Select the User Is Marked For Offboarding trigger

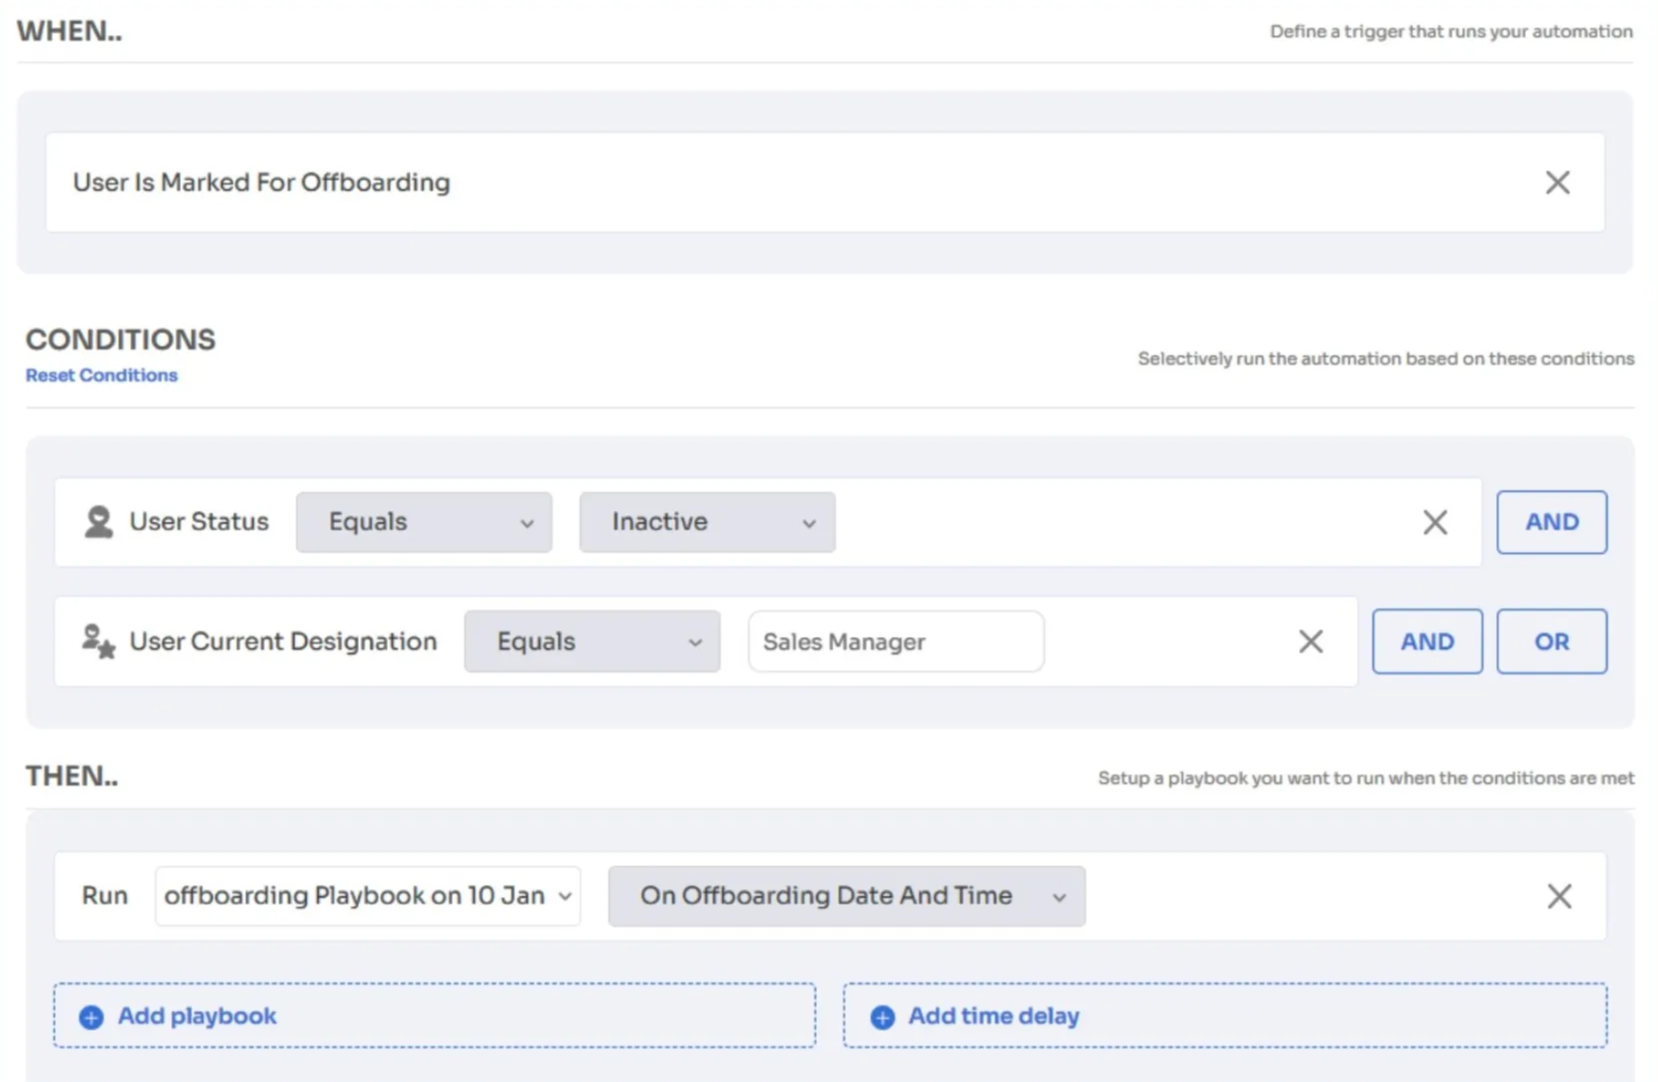click(825, 182)
